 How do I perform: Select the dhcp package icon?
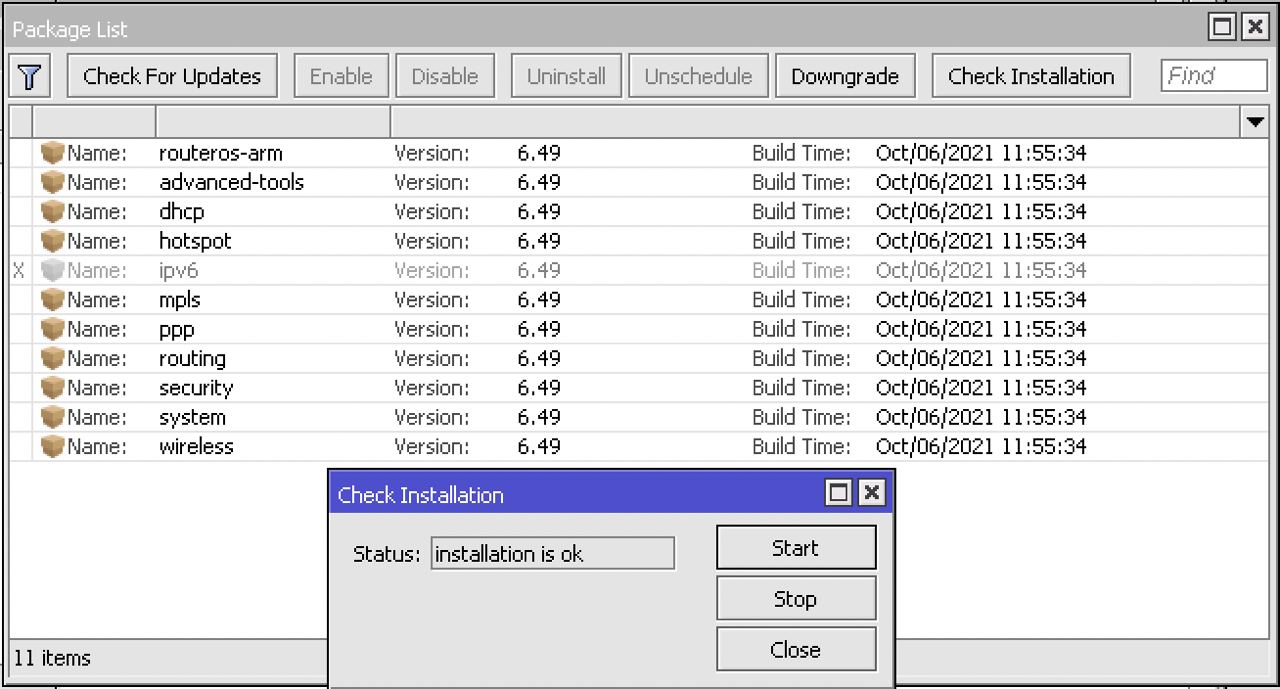point(52,212)
